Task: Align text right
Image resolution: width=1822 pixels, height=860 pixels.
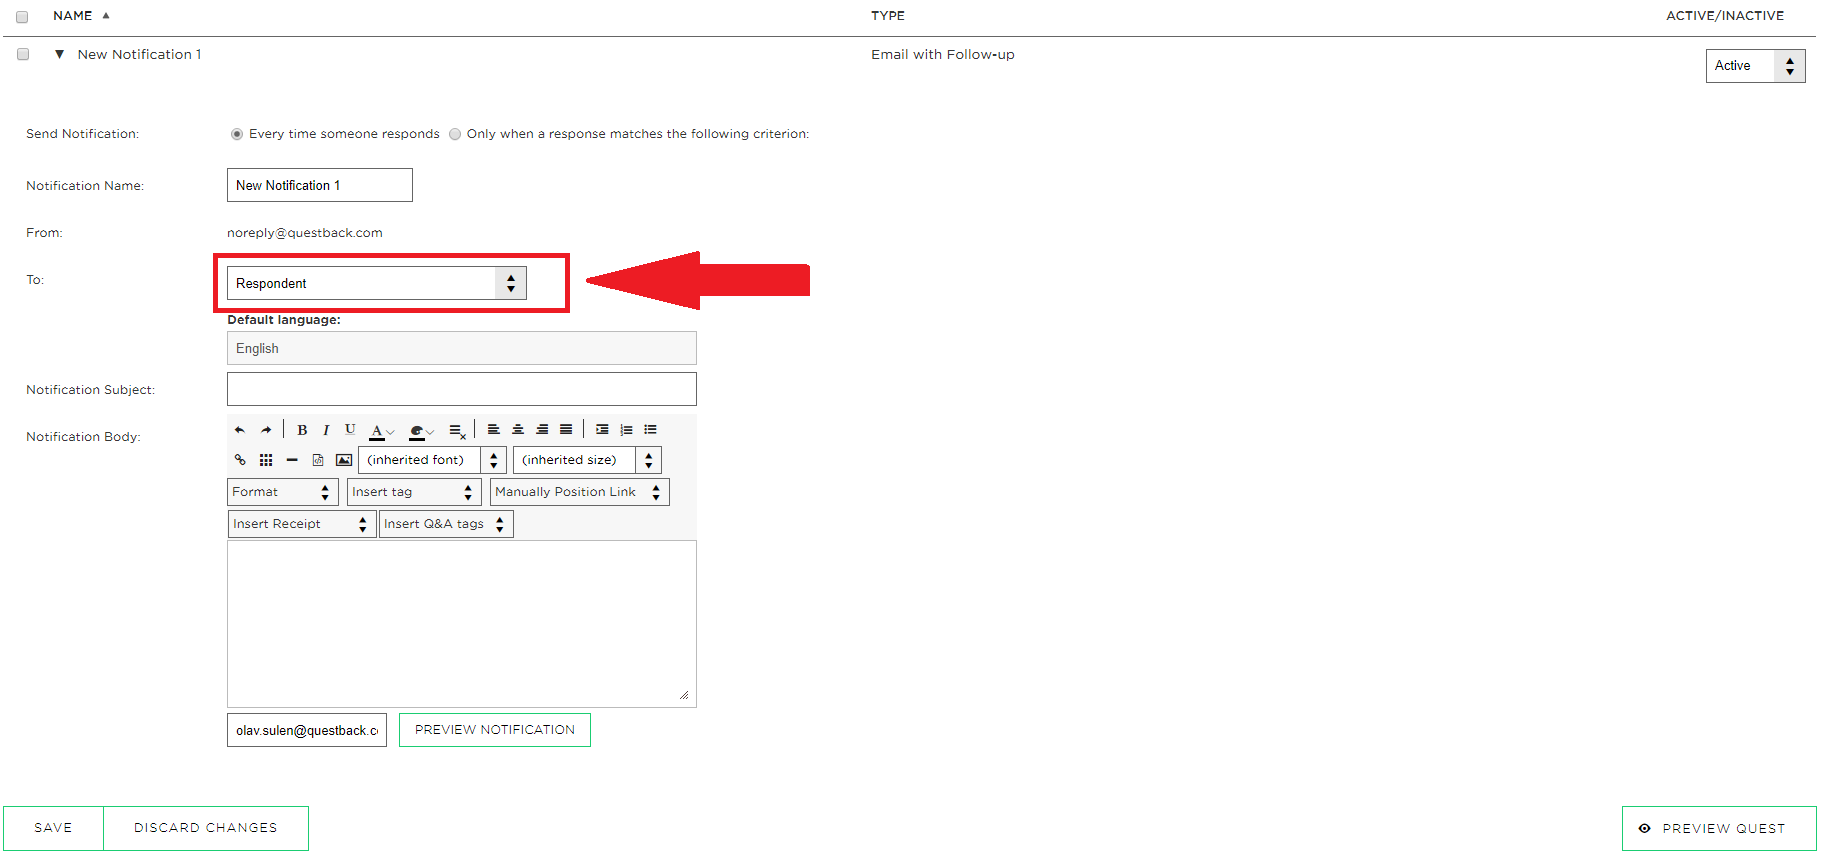Action: tap(542, 430)
